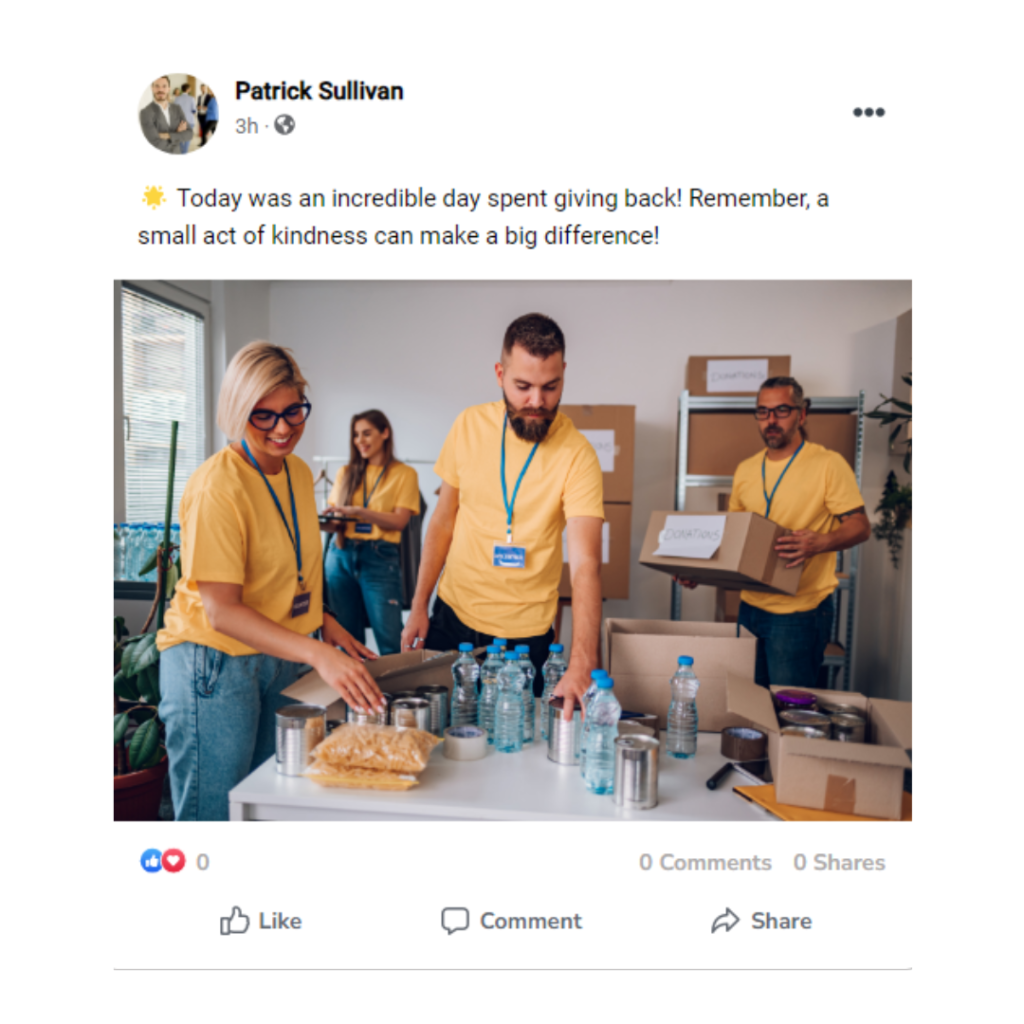Open the three-dot post options menu
The image size is (1024, 1024).
click(x=869, y=112)
